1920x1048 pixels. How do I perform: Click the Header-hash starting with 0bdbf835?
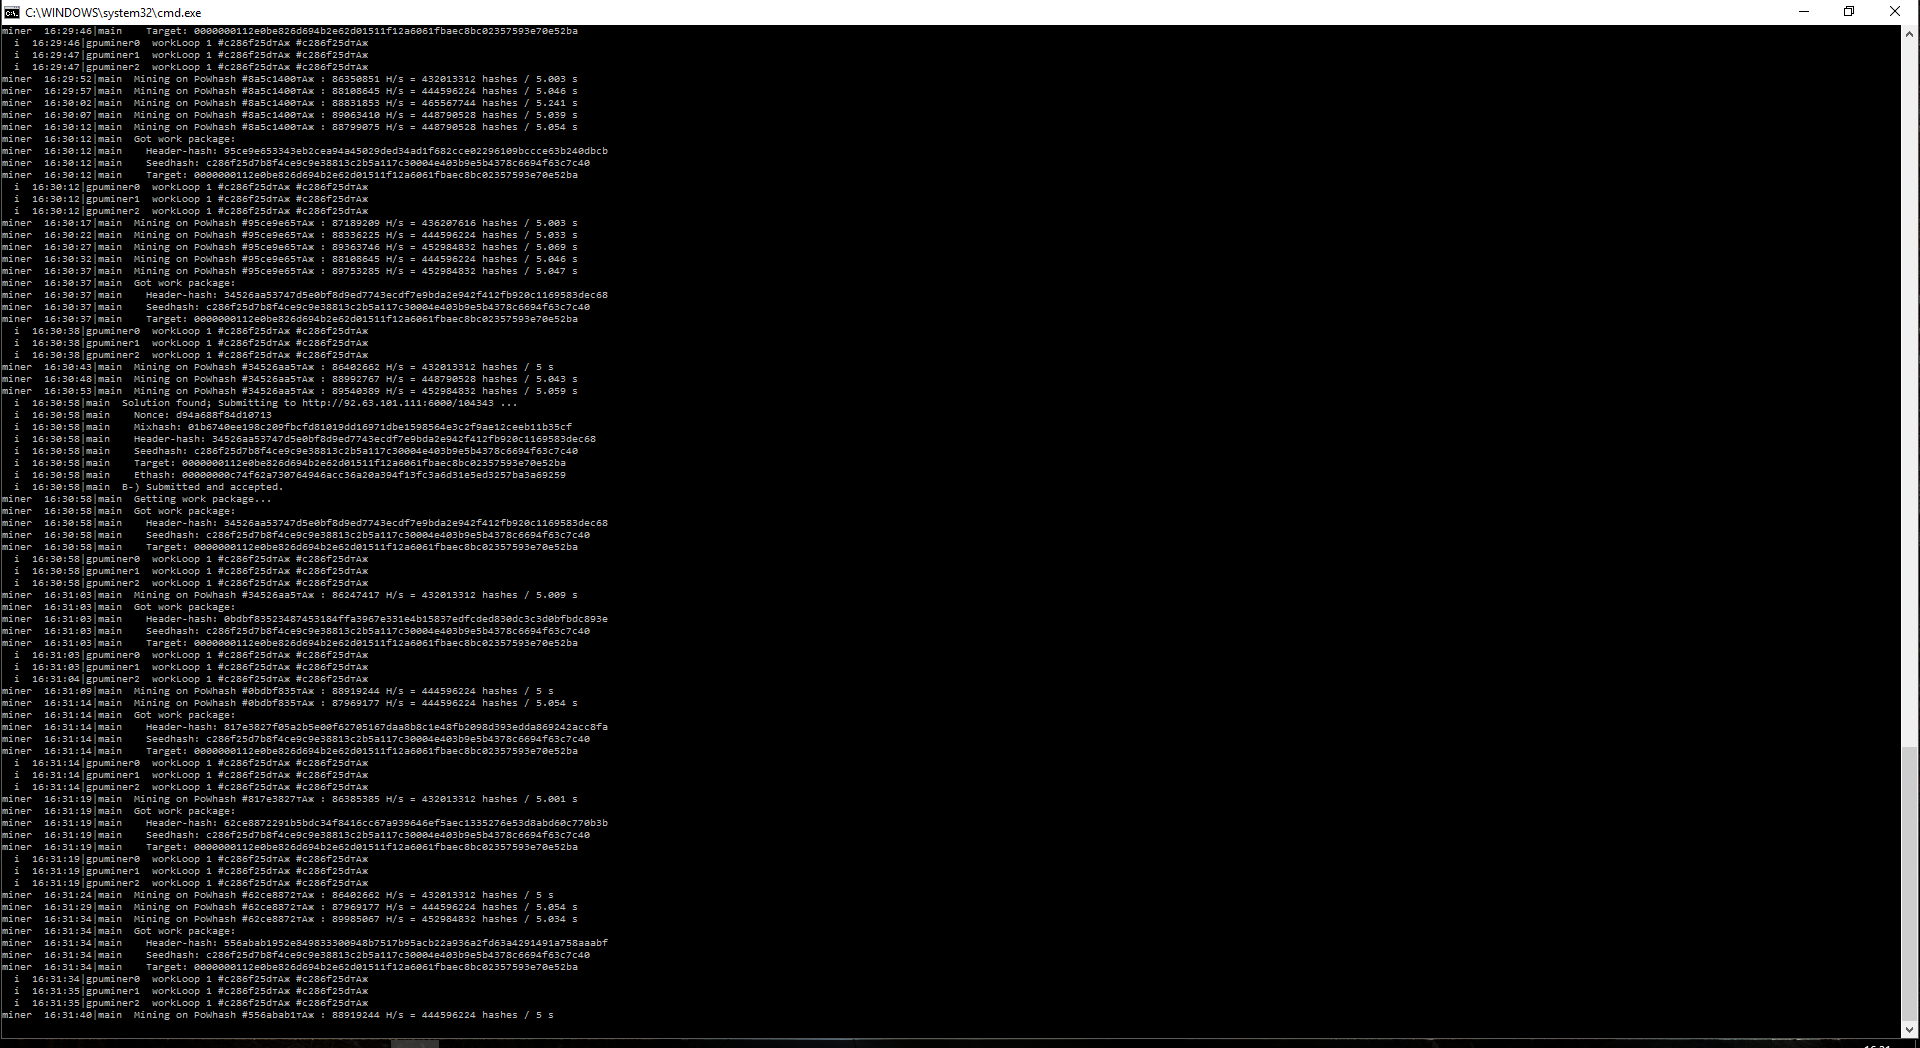[415, 619]
